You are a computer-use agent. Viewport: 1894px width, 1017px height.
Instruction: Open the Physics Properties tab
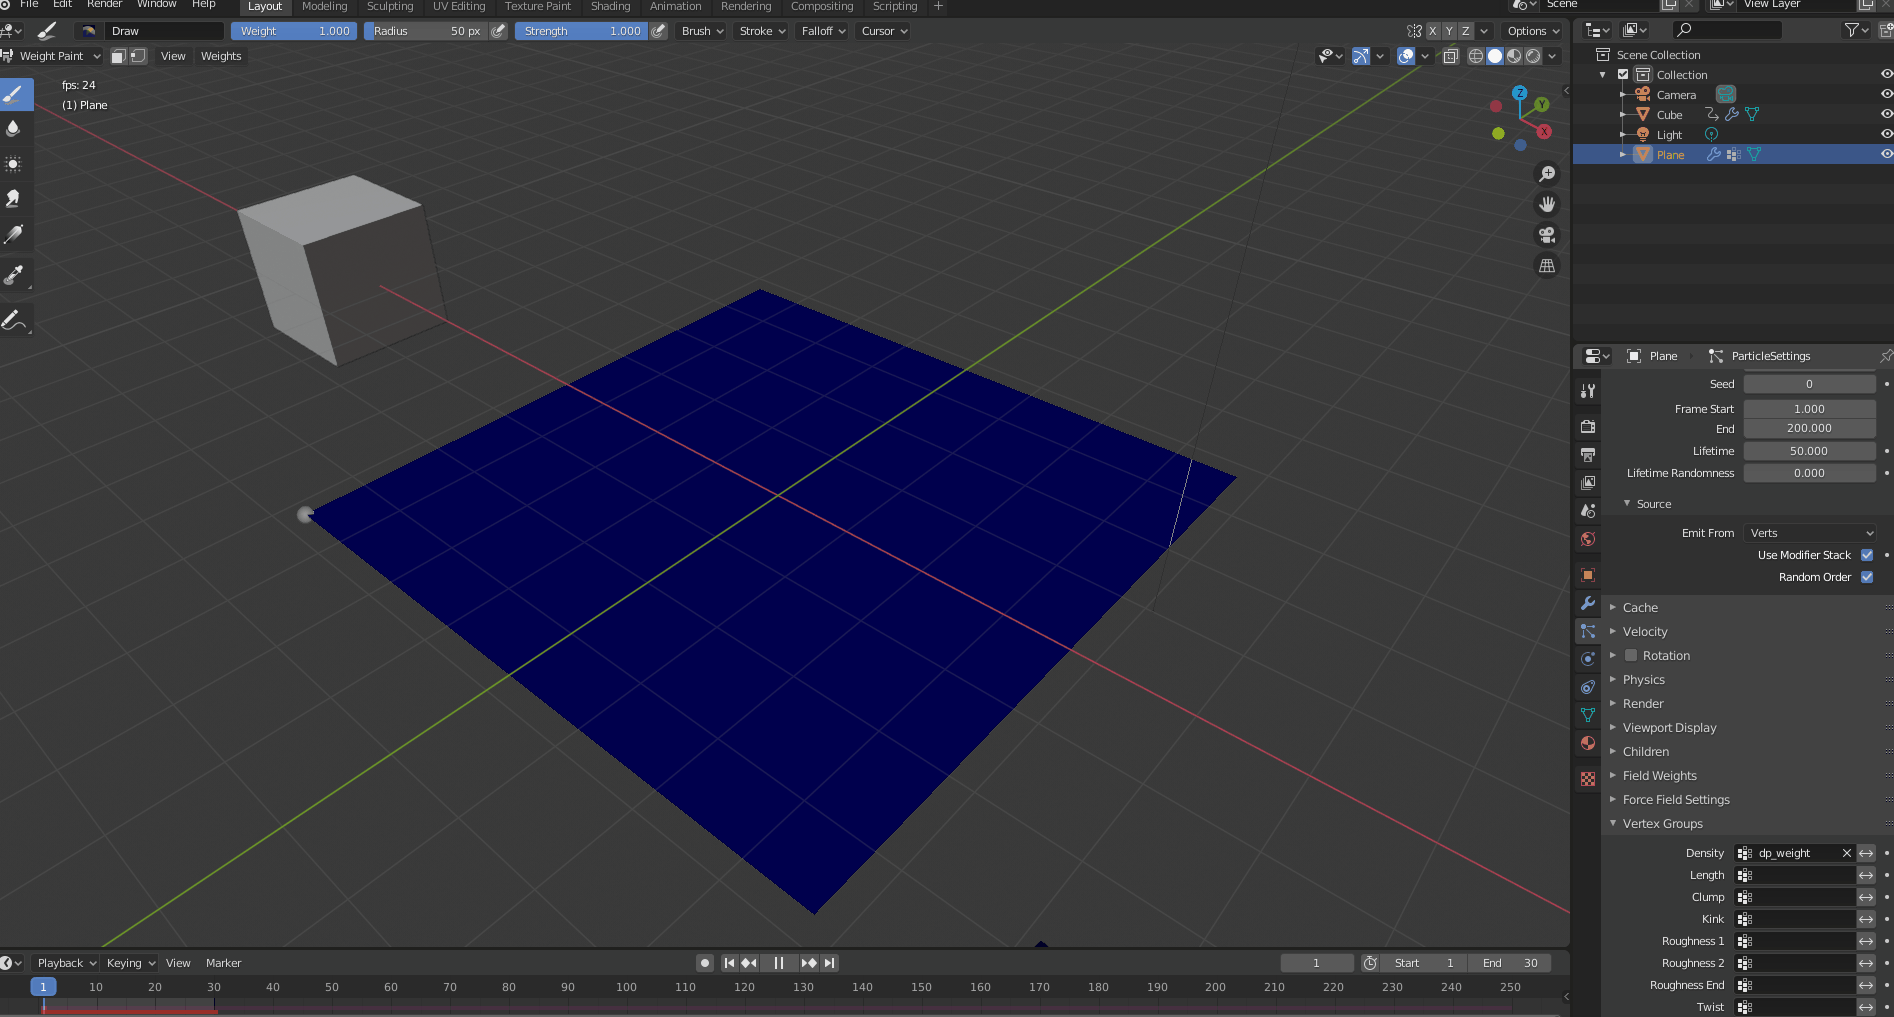(x=1588, y=659)
